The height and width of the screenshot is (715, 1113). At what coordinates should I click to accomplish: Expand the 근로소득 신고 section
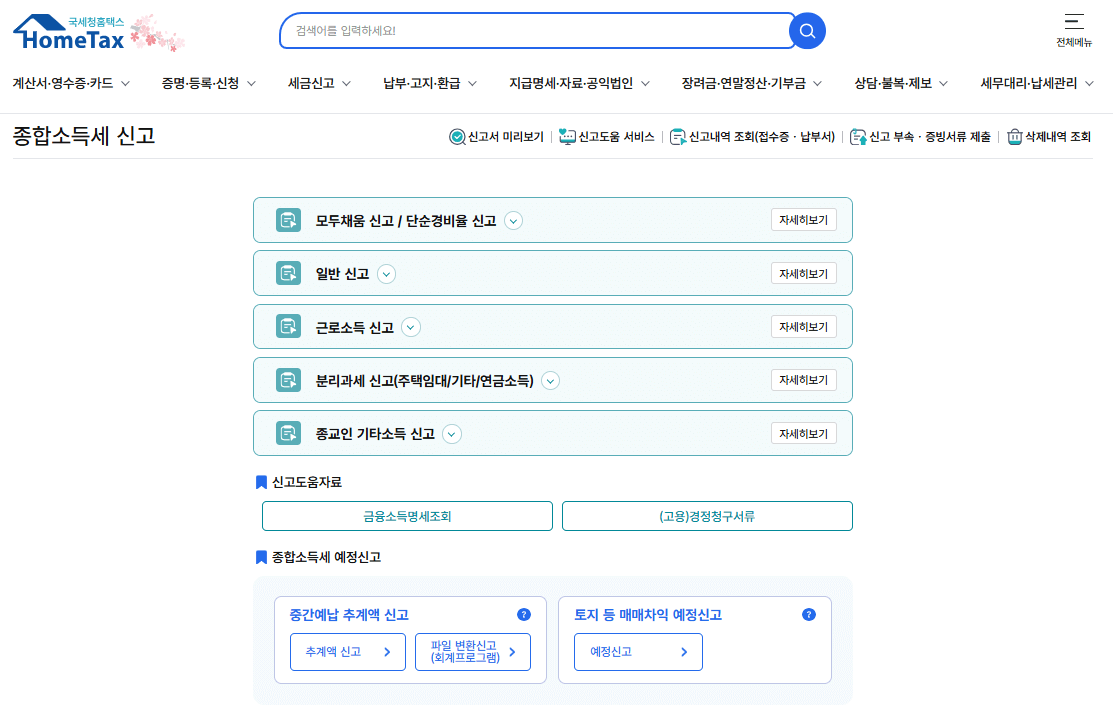[x=411, y=327]
